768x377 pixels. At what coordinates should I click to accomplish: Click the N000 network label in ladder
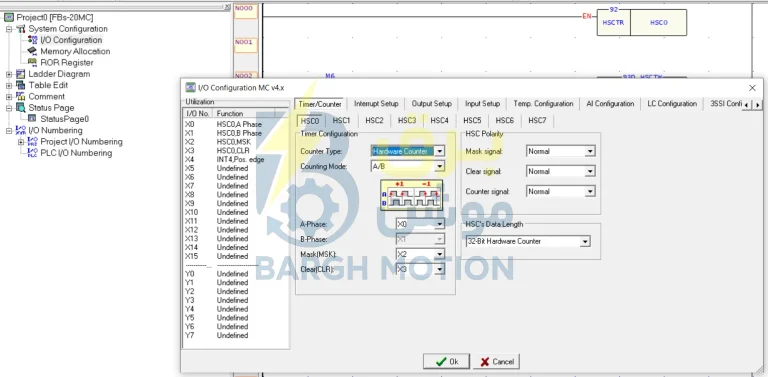[245, 11]
